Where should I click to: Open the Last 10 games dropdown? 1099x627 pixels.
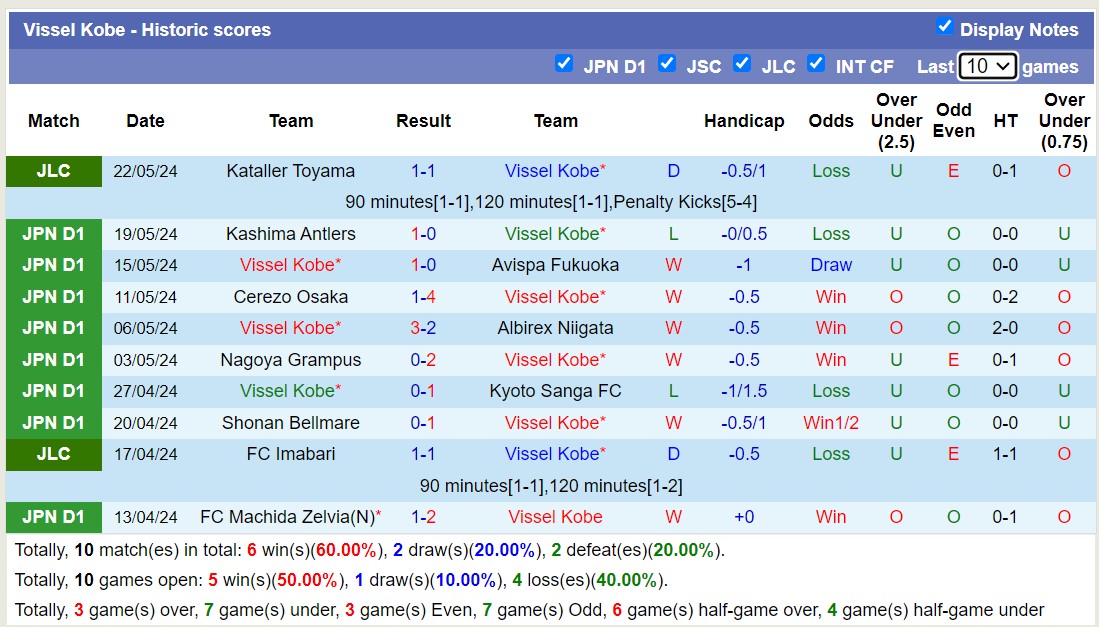click(x=987, y=66)
